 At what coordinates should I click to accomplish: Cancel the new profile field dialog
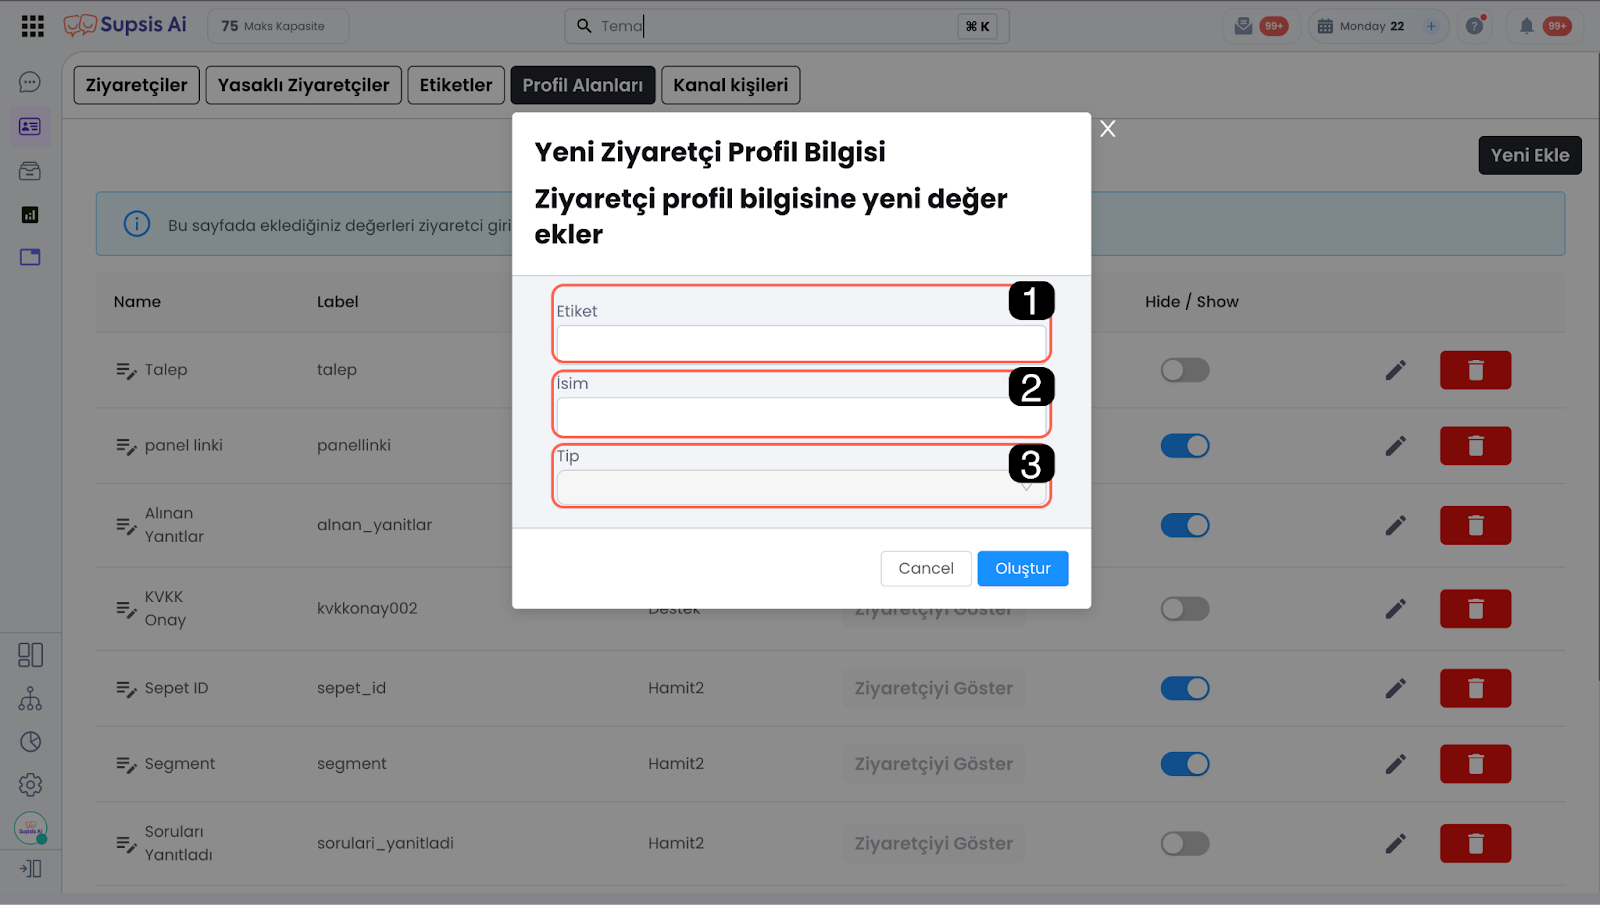click(925, 568)
